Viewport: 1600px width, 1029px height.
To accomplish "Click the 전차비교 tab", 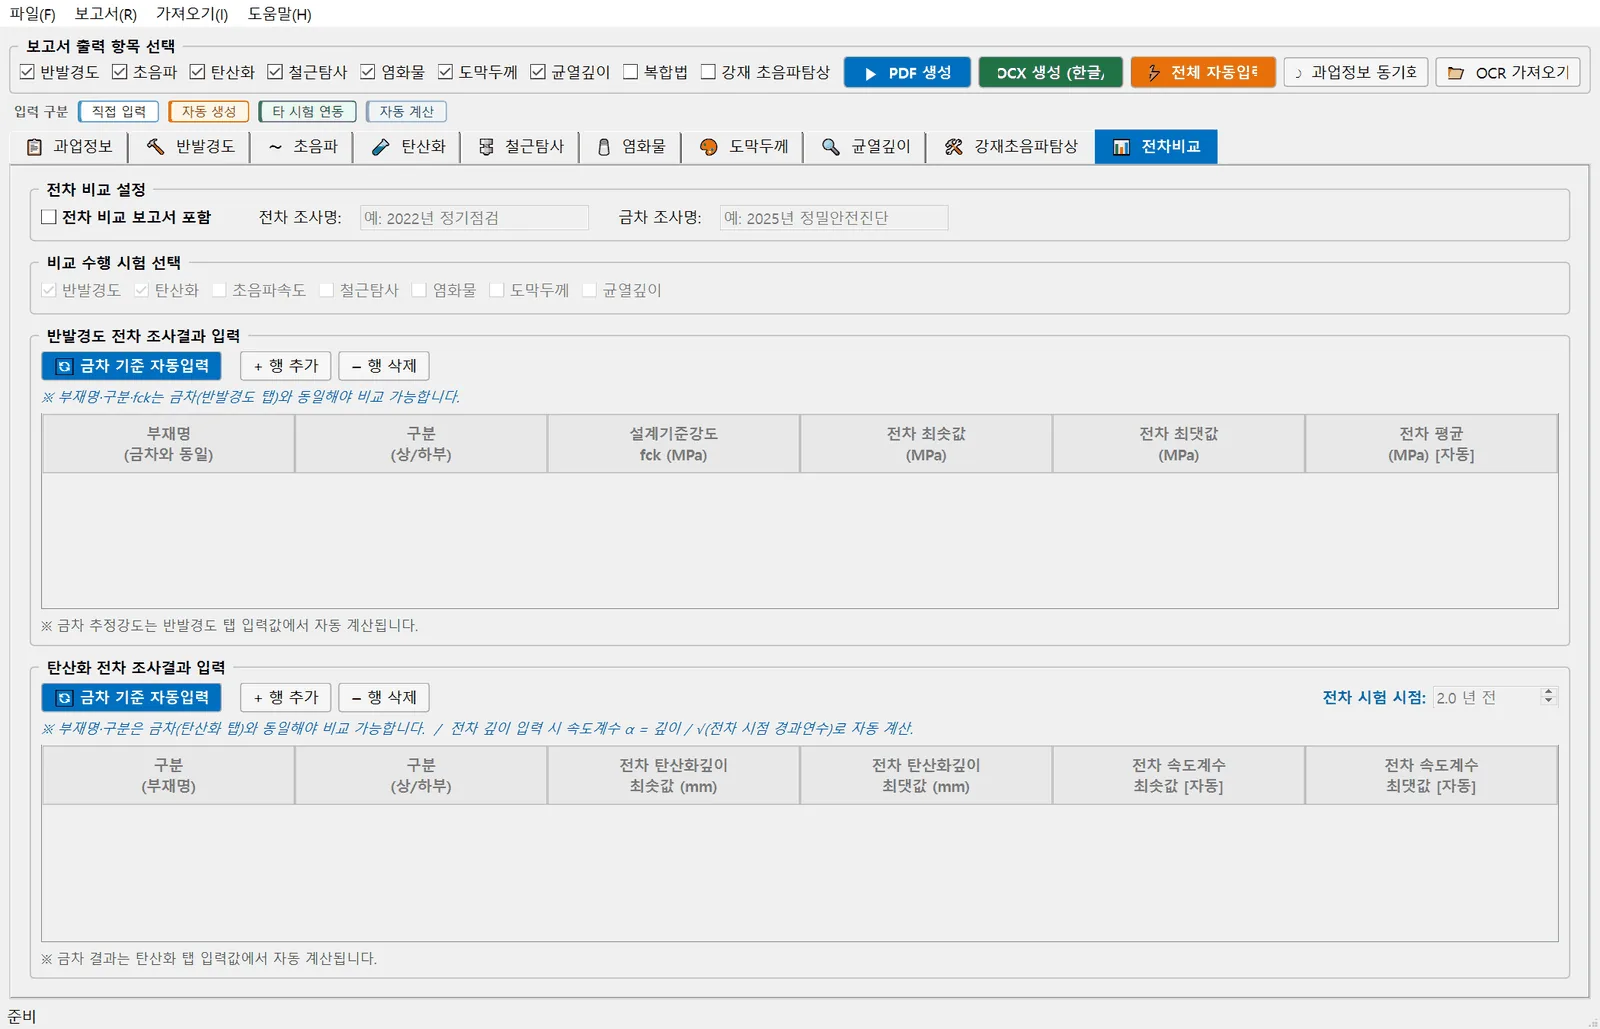I will 1156,147.
